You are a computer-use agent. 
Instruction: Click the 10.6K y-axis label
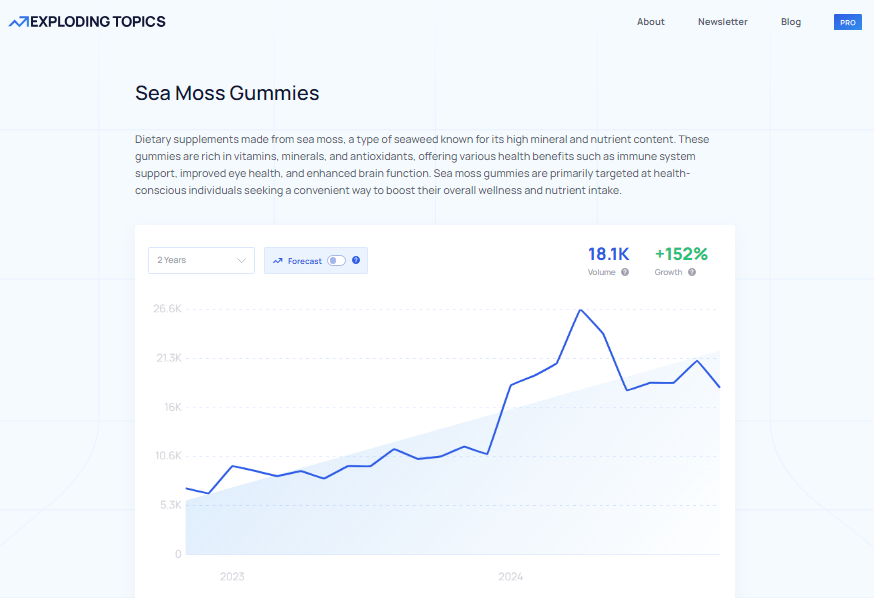click(168, 456)
